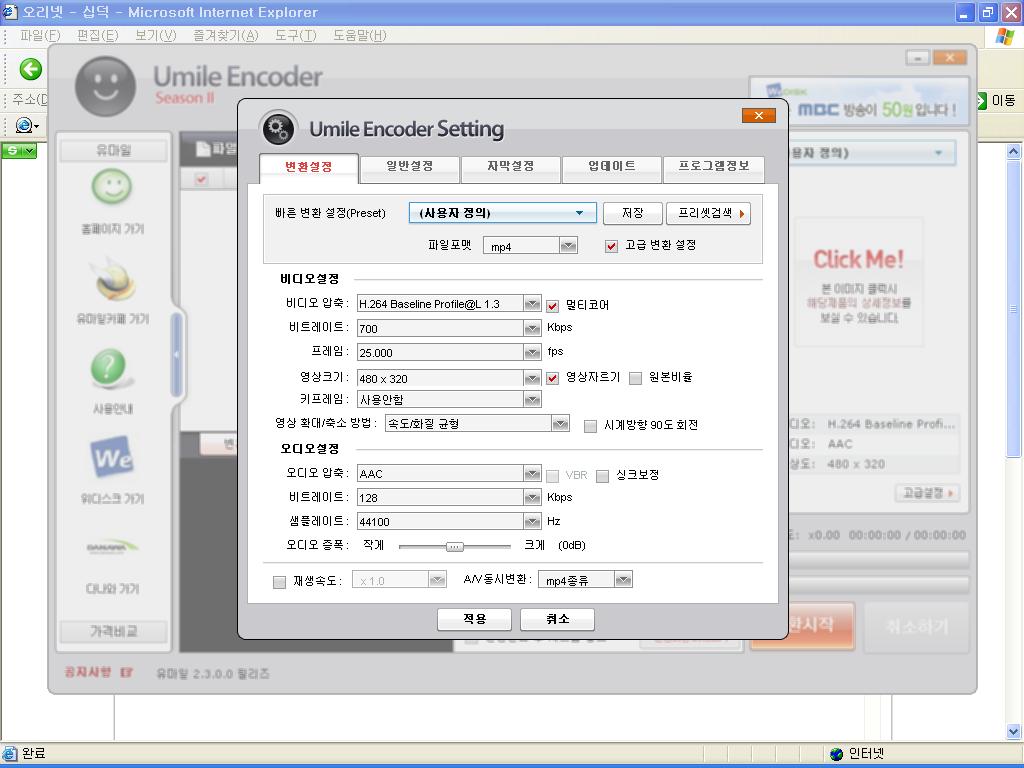
Task: Click the 유마일 button atop the sidebar
Action: [x=114, y=151]
